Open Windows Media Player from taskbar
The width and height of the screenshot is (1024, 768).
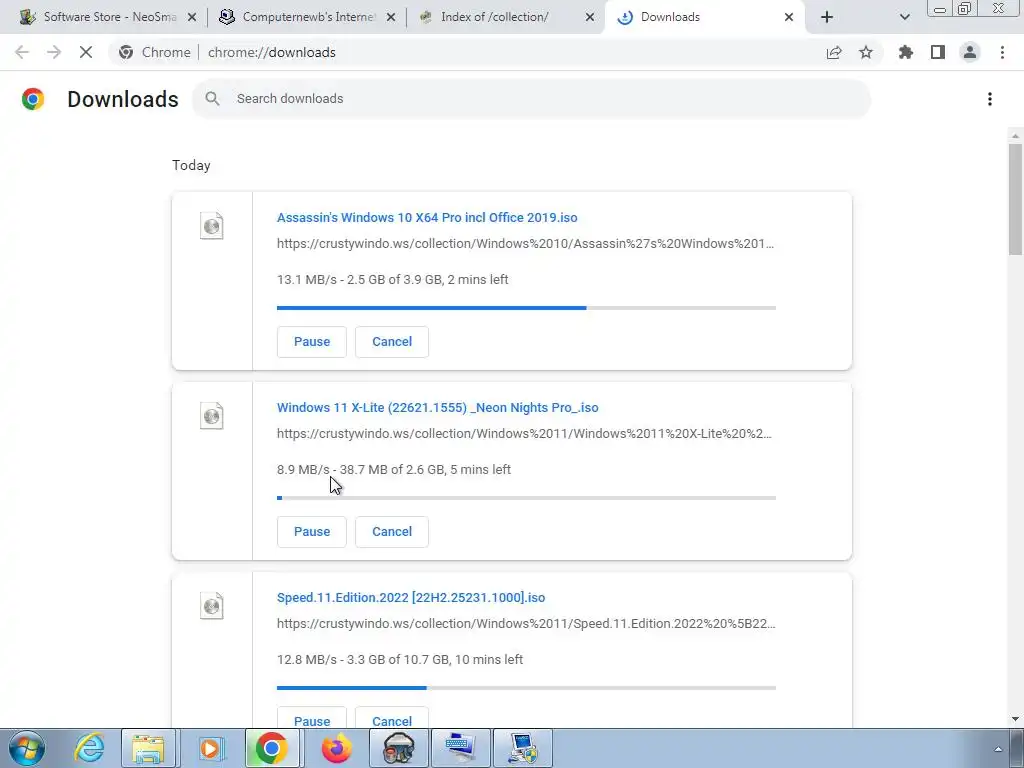click(x=210, y=748)
